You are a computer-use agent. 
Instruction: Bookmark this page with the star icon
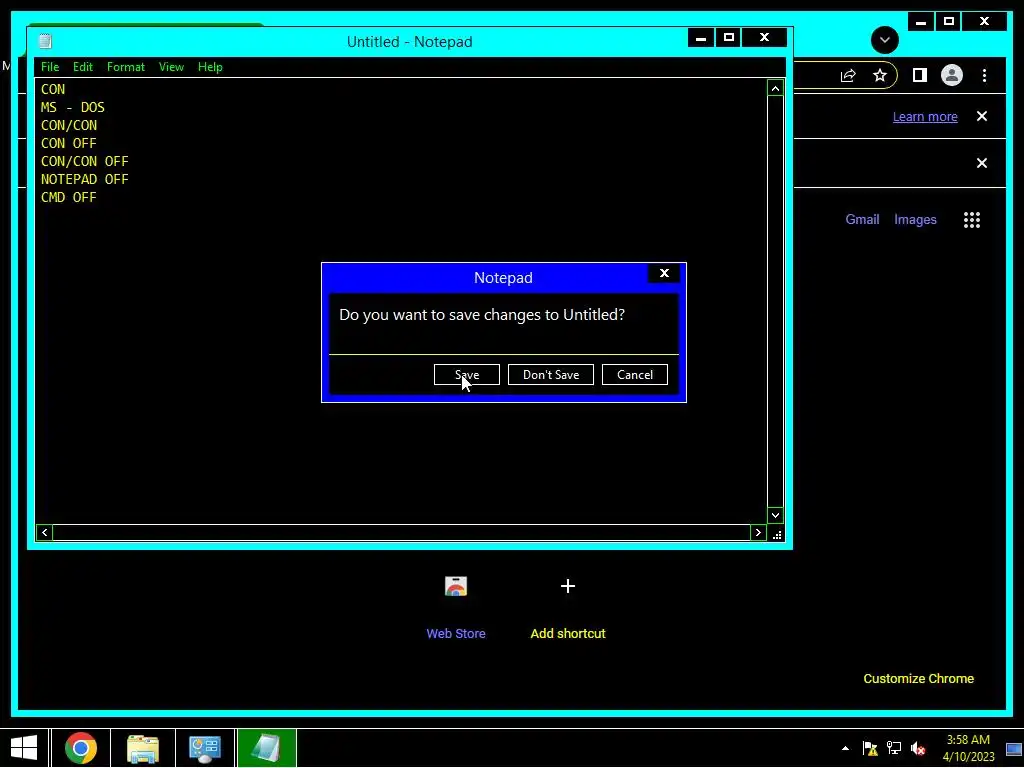880,76
